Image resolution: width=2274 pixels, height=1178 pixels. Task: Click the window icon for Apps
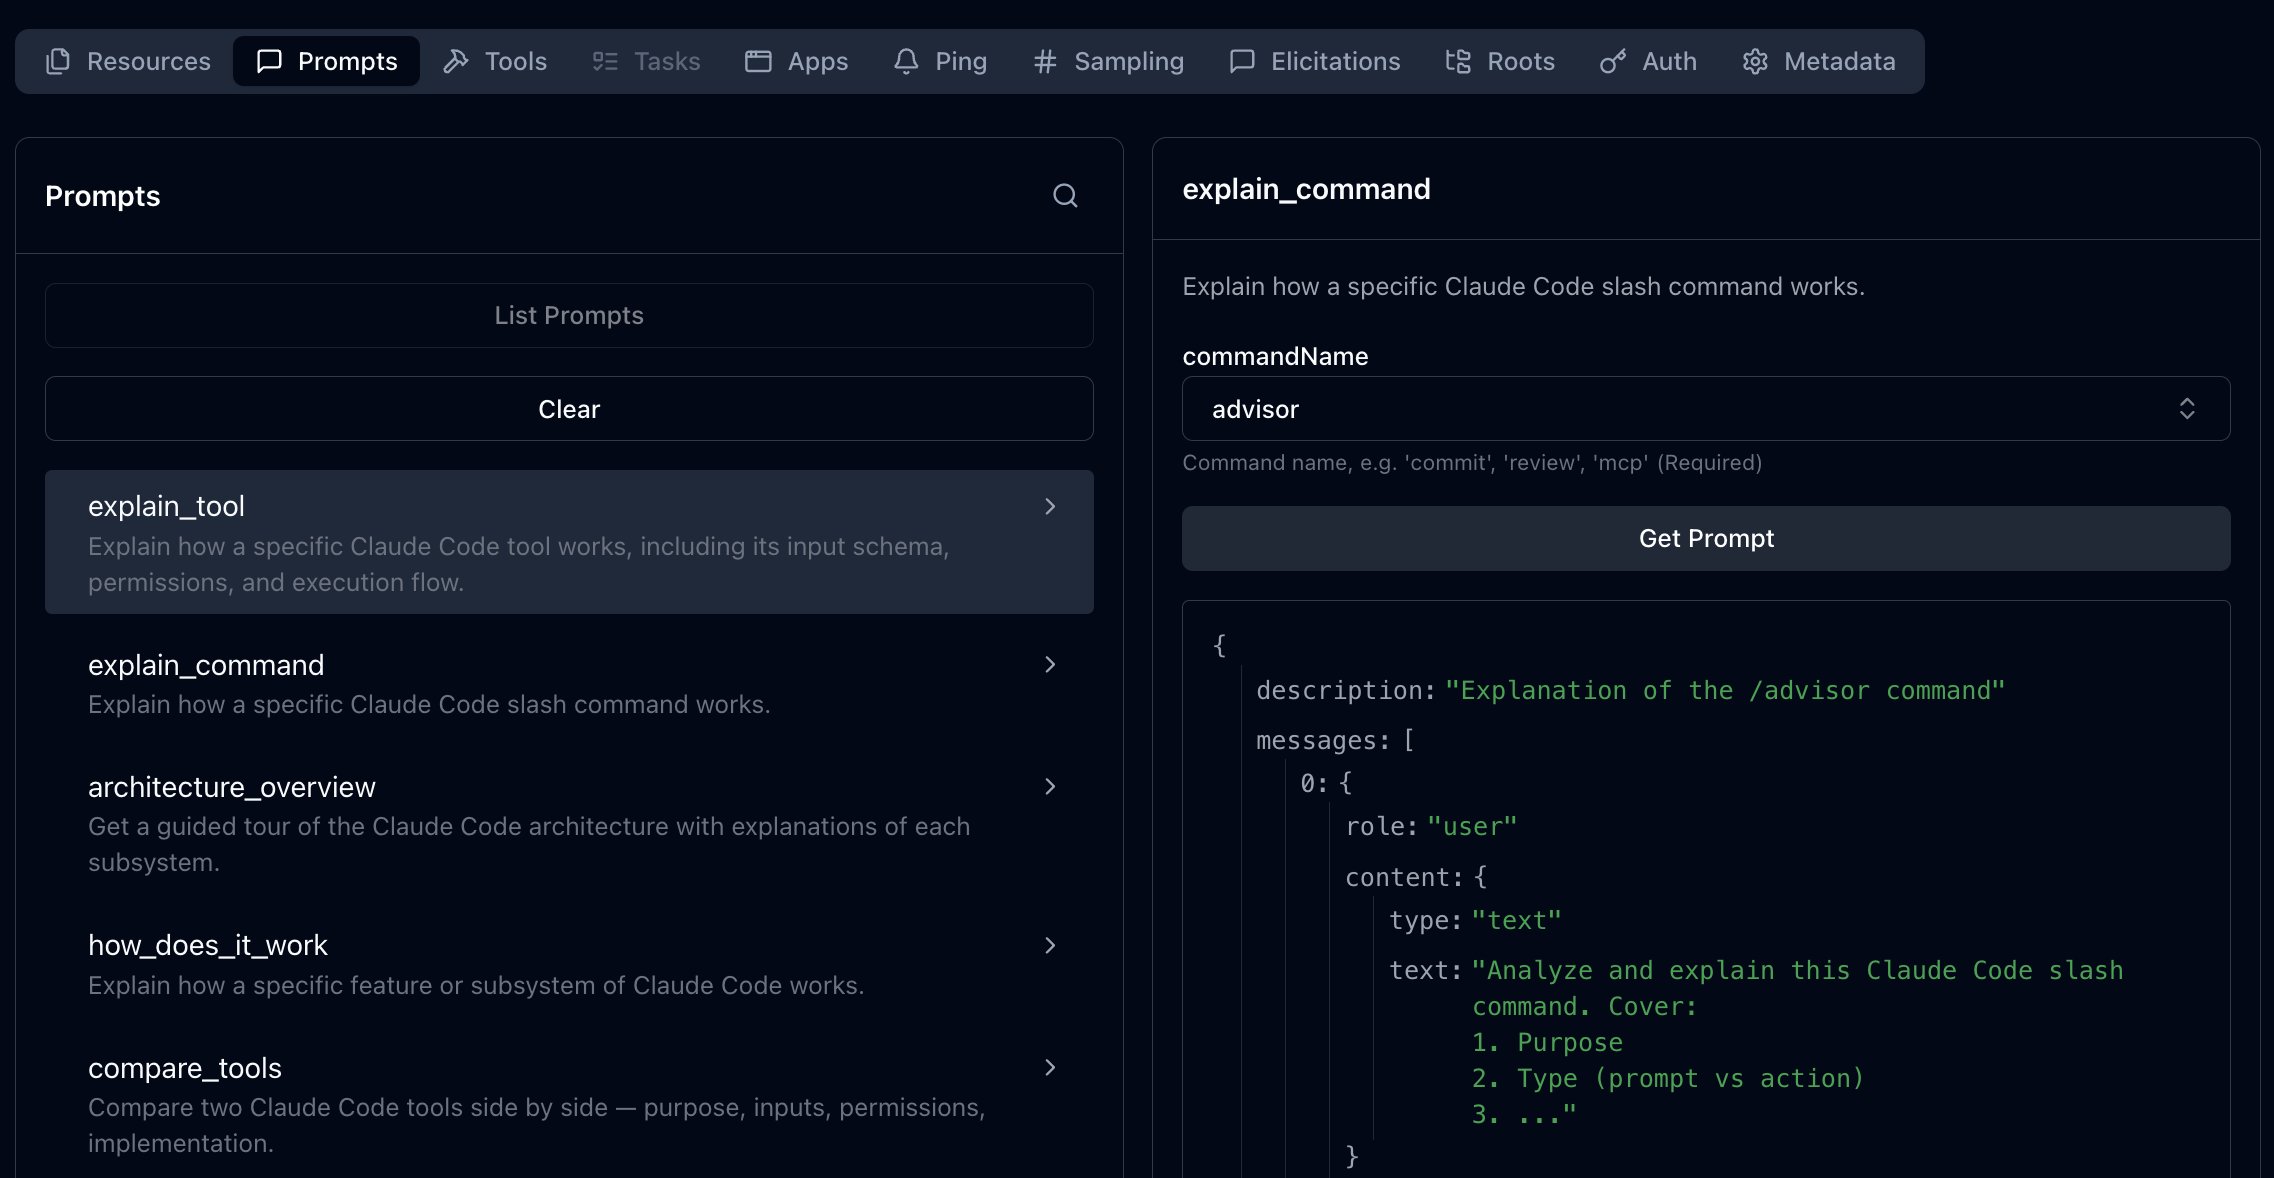coord(758,62)
